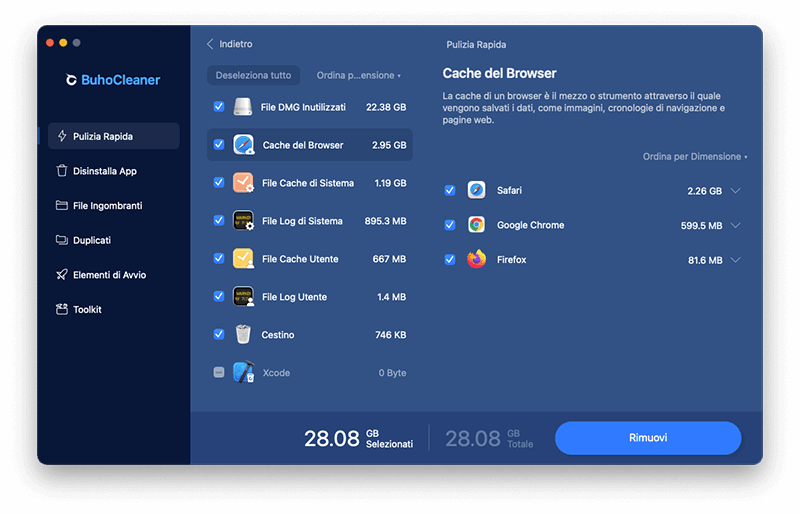Select the File Cache Utente label
The image size is (800, 514).
(300, 259)
